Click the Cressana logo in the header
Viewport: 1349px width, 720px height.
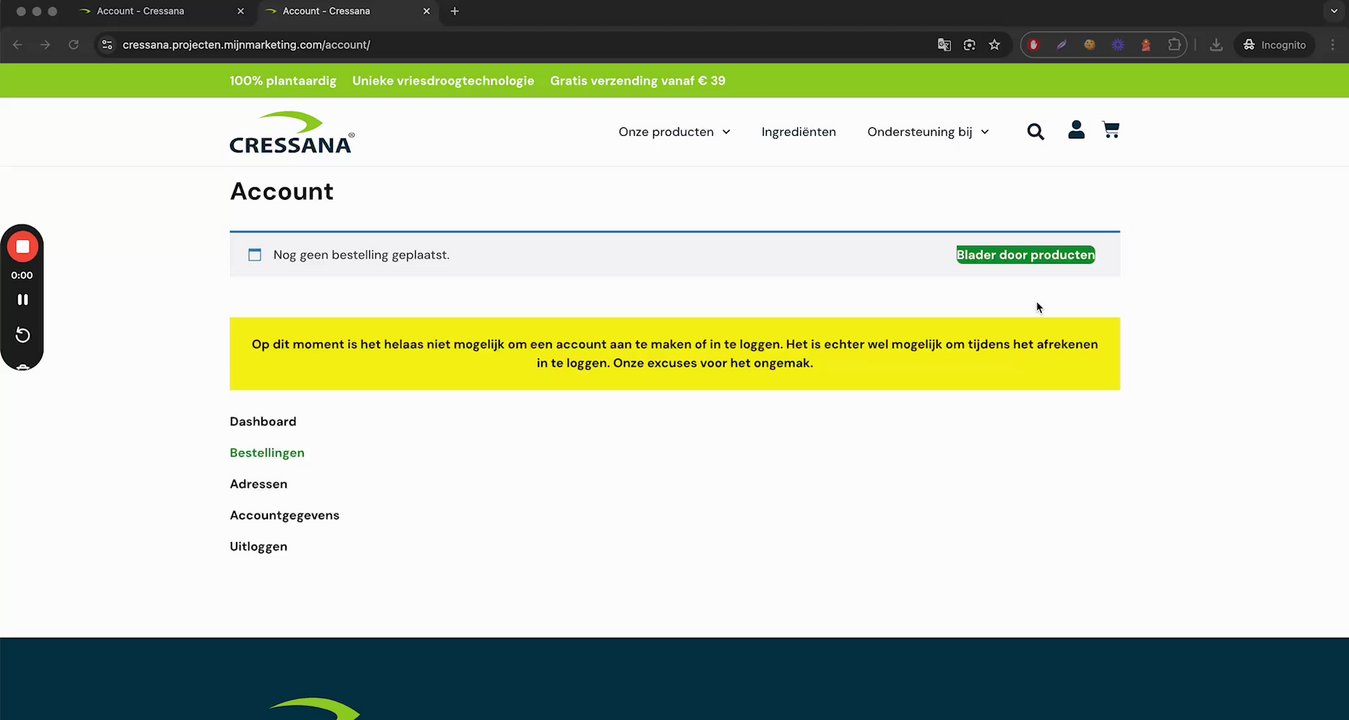point(292,132)
